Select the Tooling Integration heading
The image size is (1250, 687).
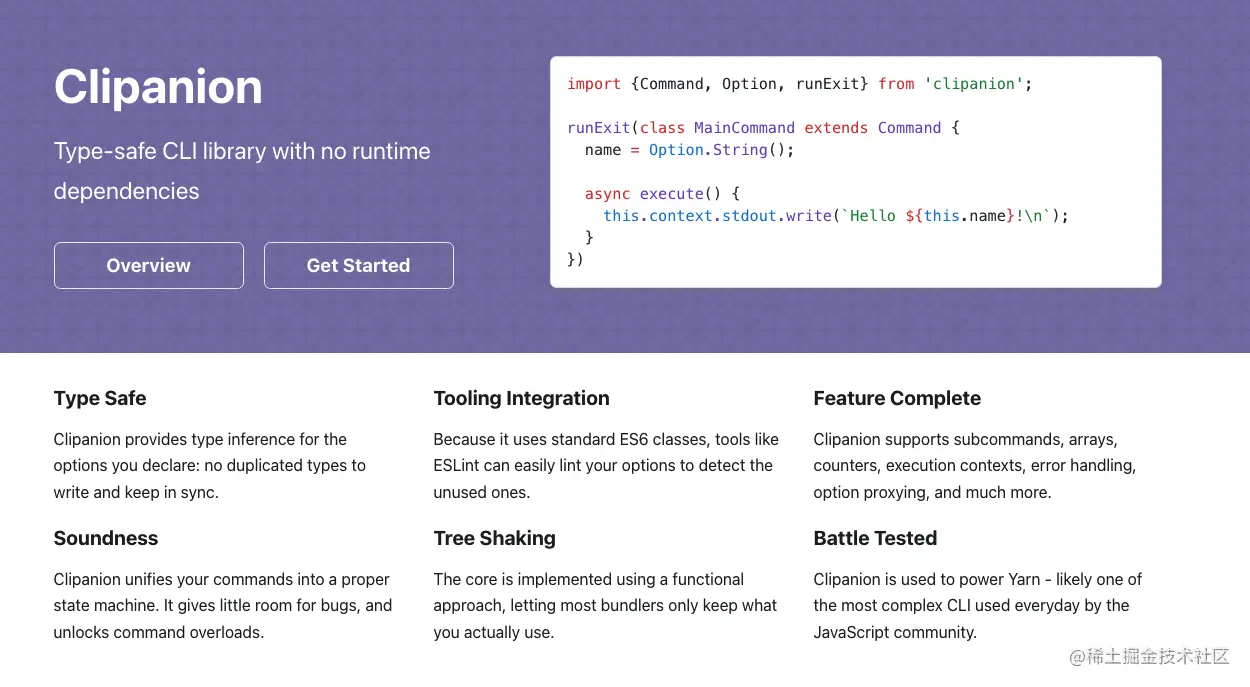tap(521, 398)
